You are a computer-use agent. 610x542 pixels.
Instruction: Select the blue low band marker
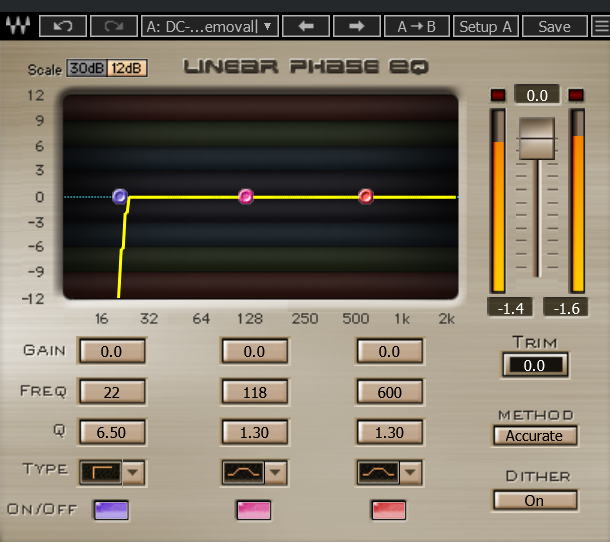pos(120,196)
